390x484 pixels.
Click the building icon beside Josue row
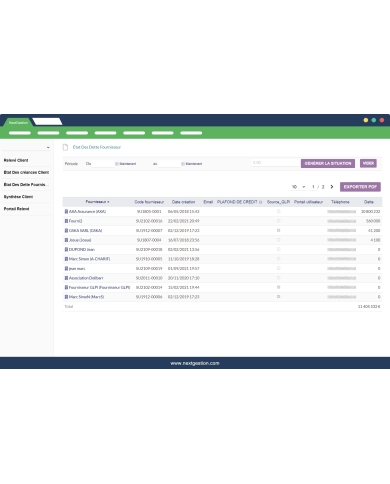click(x=66, y=240)
